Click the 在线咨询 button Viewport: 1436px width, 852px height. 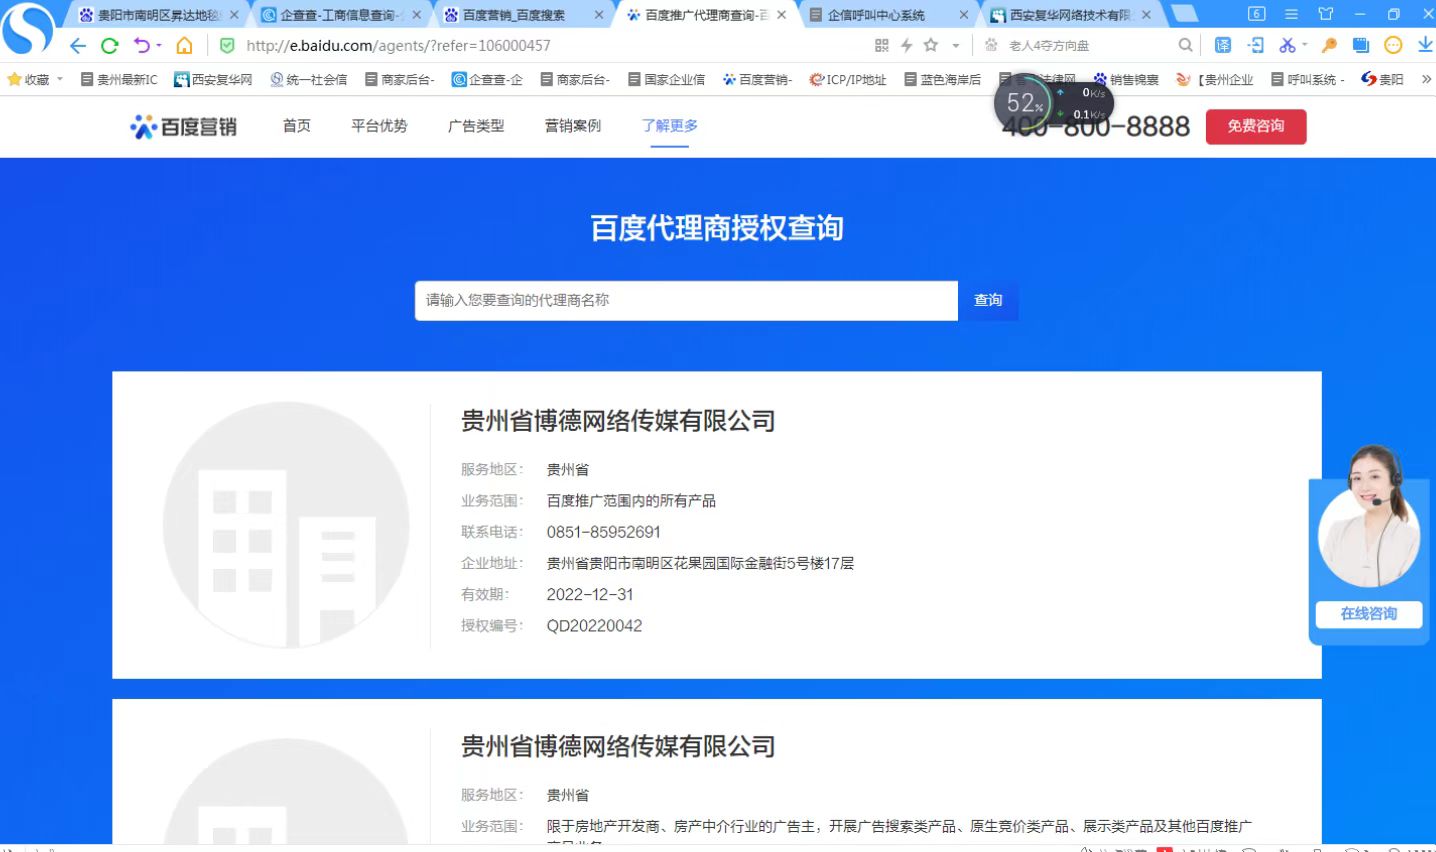coord(1369,614)
